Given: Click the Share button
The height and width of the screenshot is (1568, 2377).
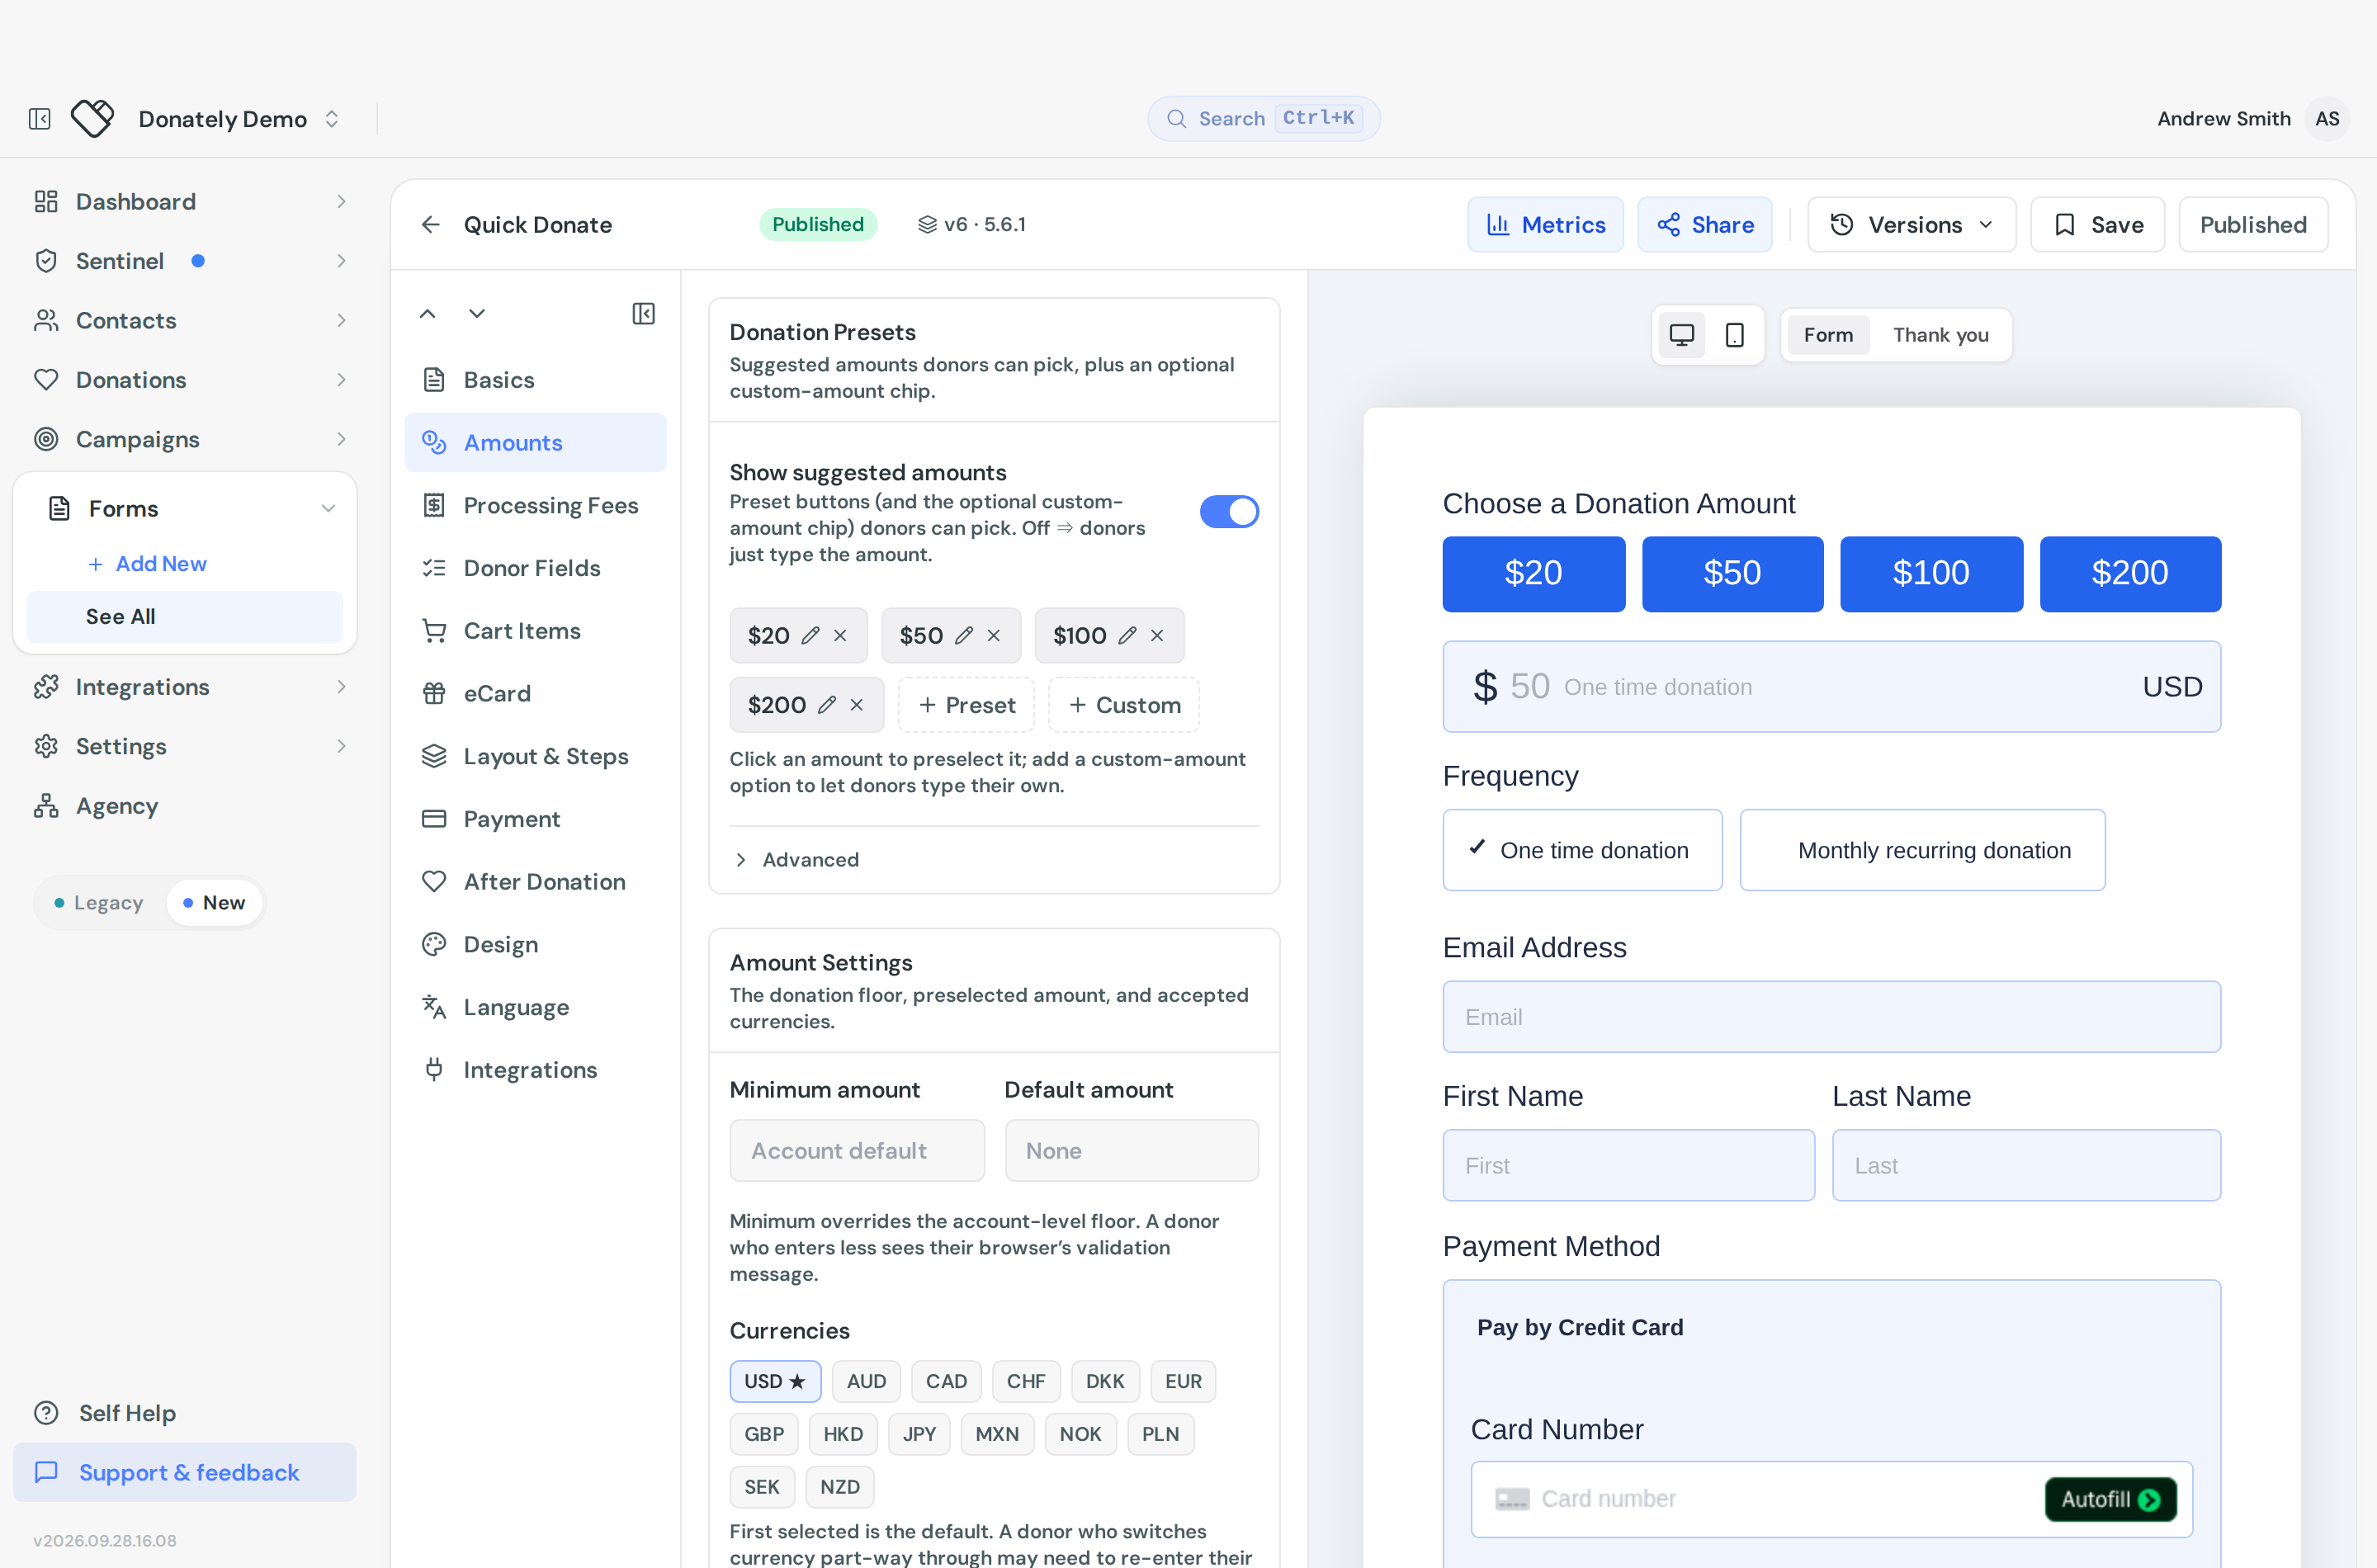Looking at the screenshot, I should pyautogui.click(x=1704, y=225).
